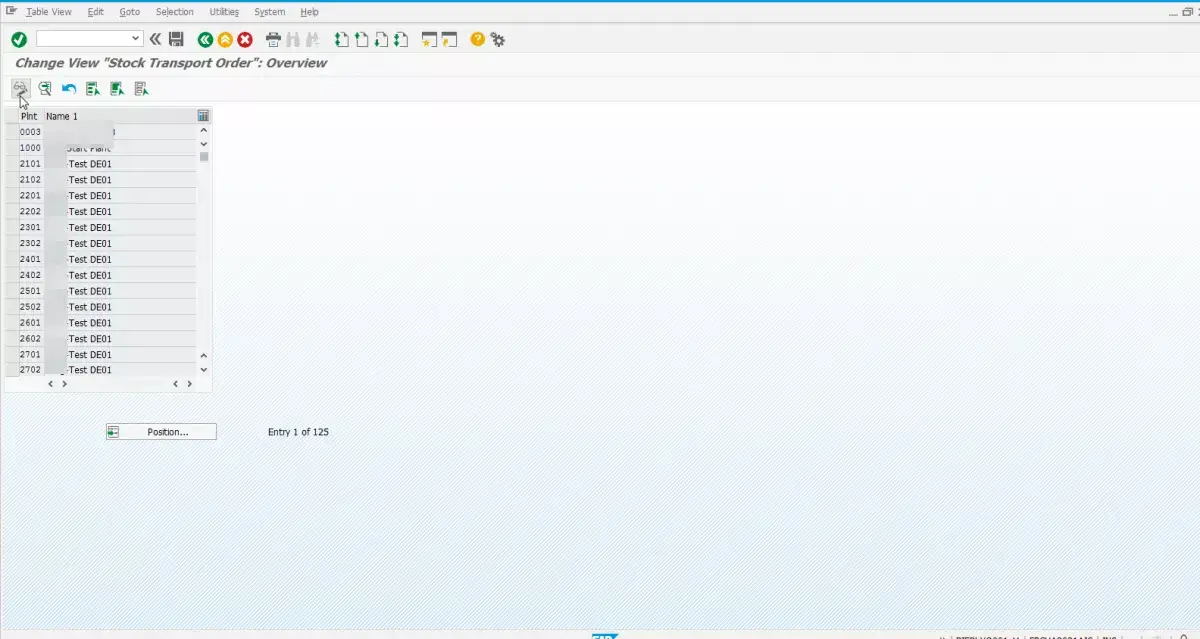The image size is (1200, 639).
Task: Click the Find binoculars icon
Action: tap(293, 39)
